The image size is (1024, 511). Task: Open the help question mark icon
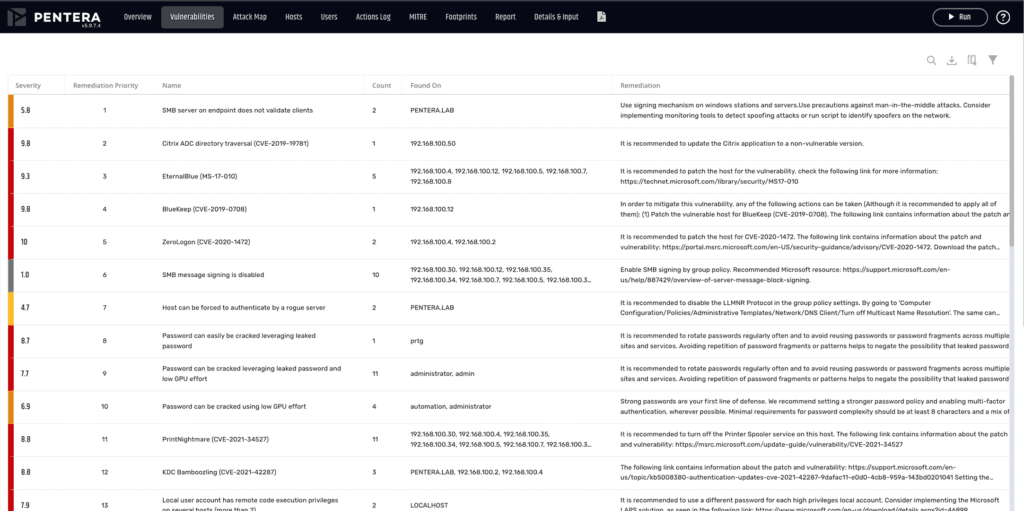(1003, 17)
